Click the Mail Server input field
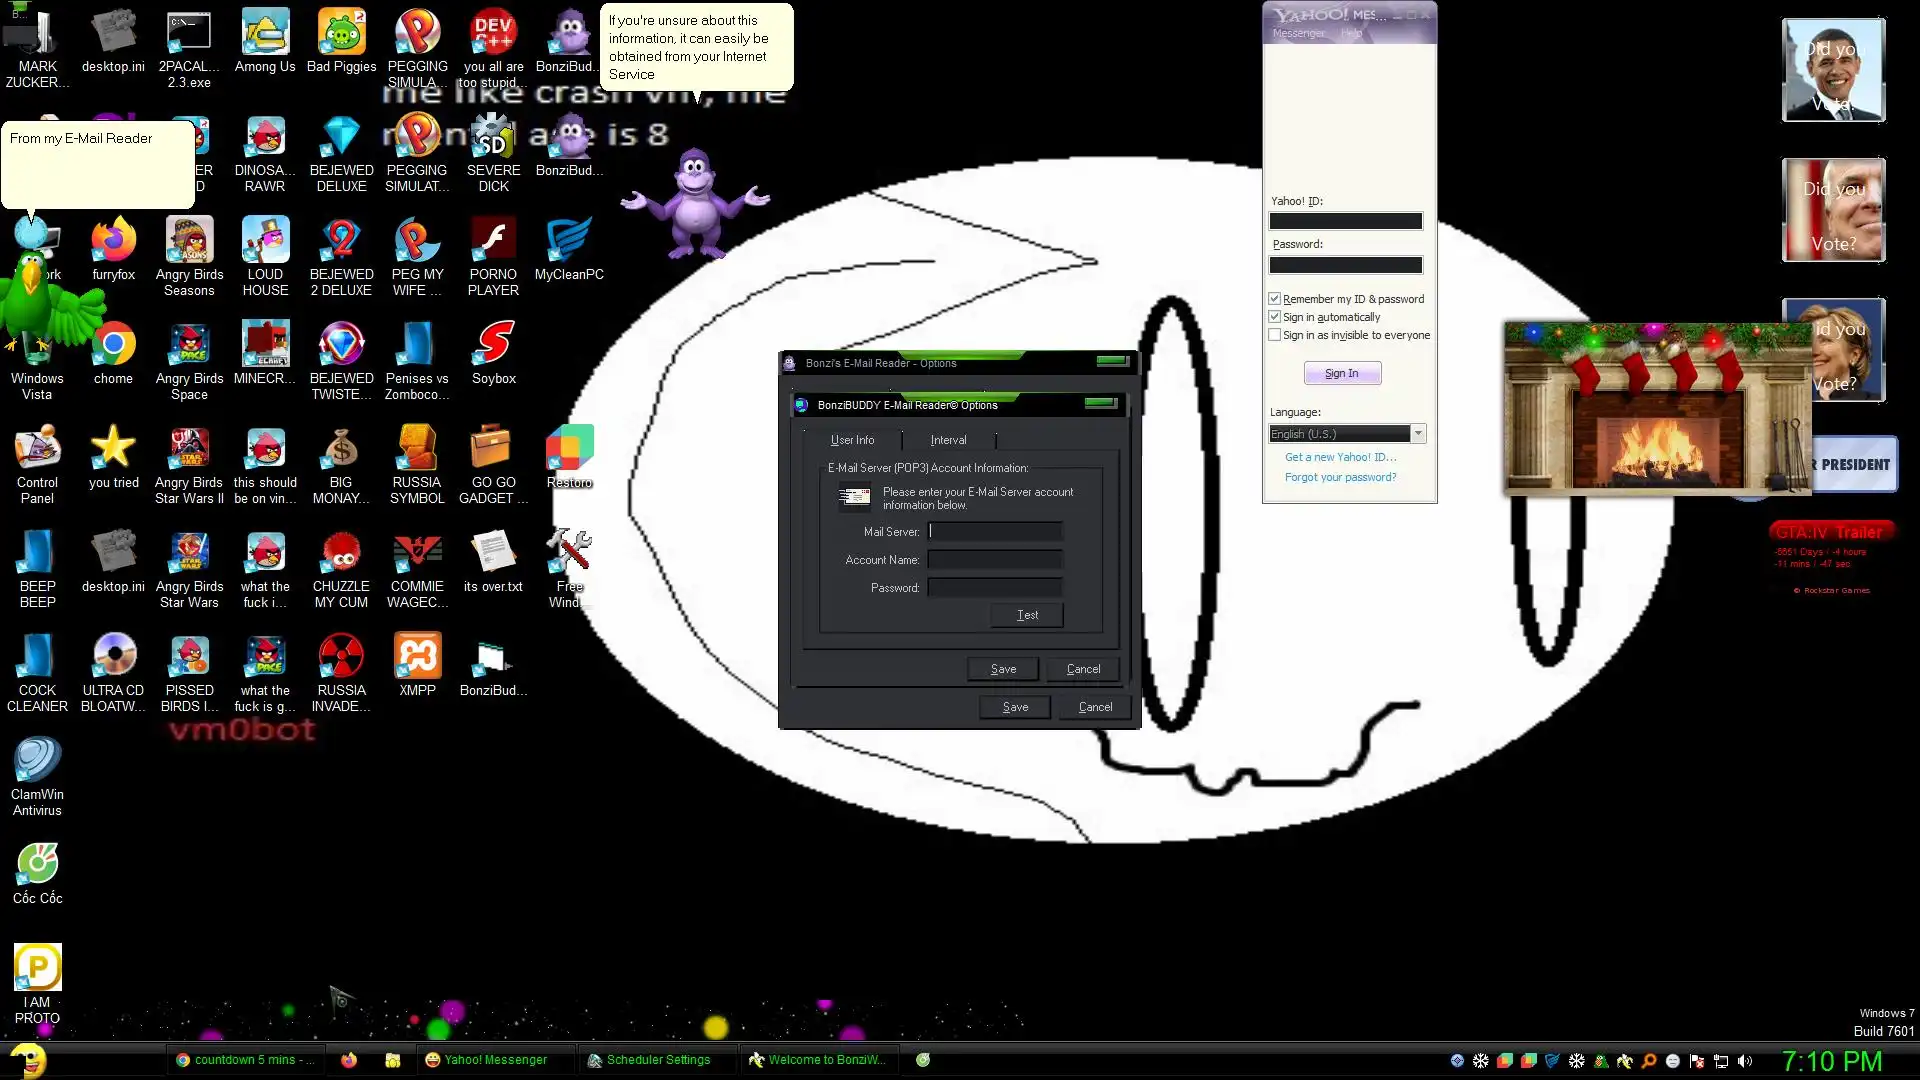This screenshot has width=1920, height=1080. point(995,532)
